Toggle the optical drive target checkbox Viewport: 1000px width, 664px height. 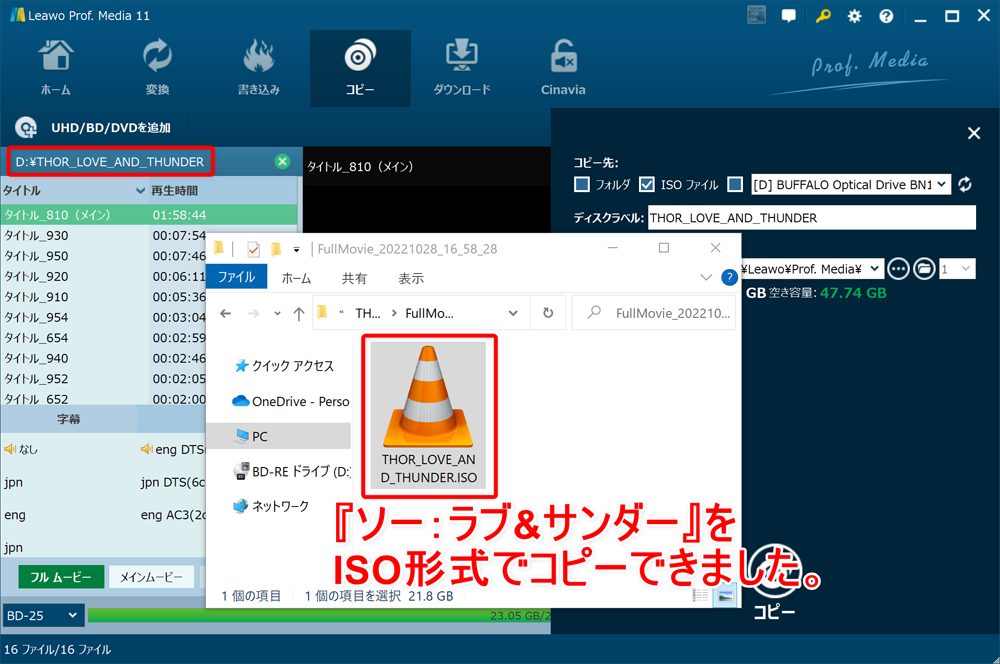pos(735,184)
